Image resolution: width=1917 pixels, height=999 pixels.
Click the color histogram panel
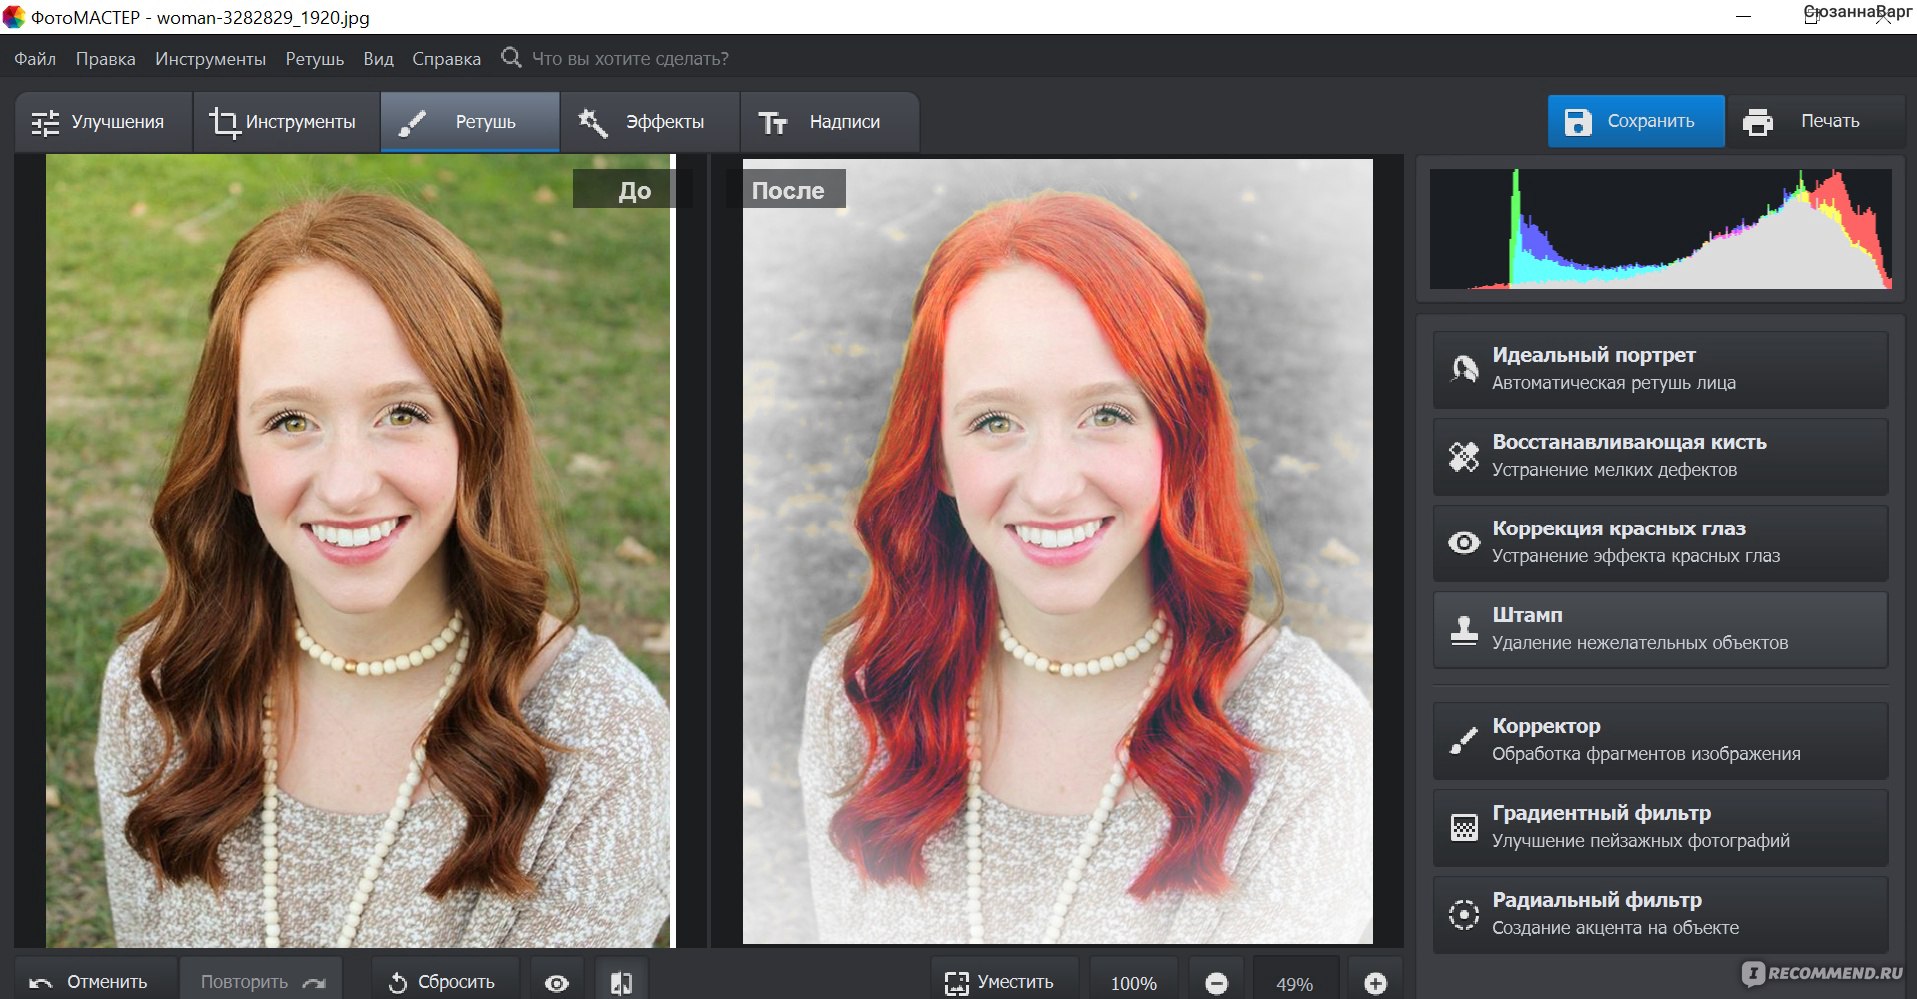pyautogui.click(x=1661, y=229)
